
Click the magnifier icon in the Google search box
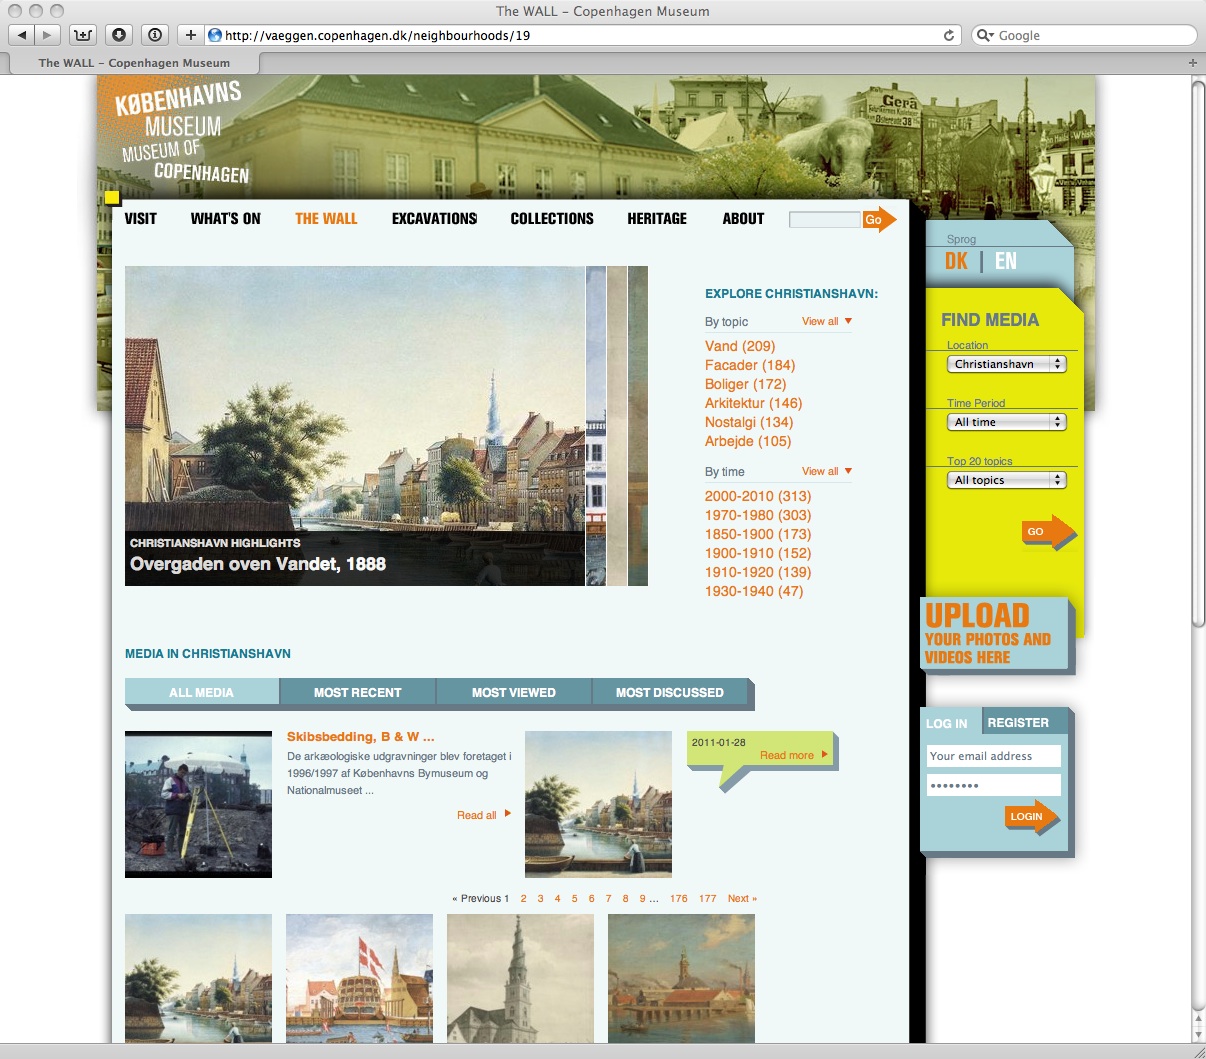tap(985, 35)
